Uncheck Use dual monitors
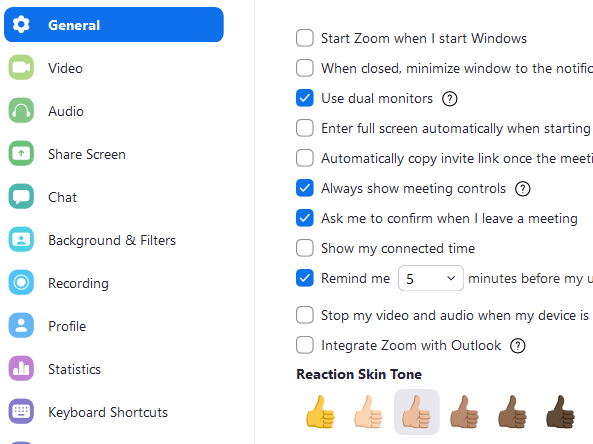Screen dimensions: 593x444 (x=305, y=98)
